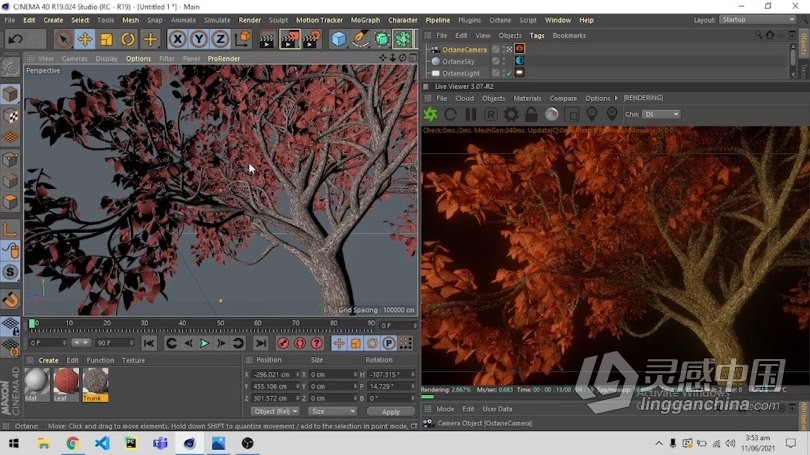
Task: Click the Cube primitive icon
Action: (x=338, y=39)
